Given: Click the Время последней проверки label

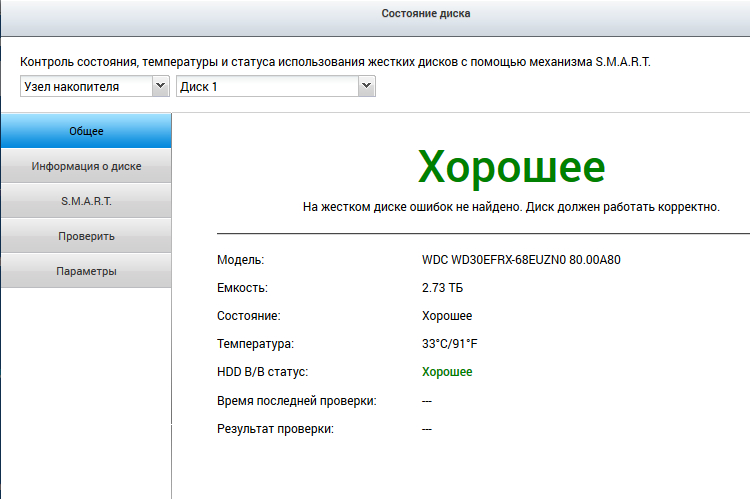Looking at the screenshot, I should click(x=296, y=400).
